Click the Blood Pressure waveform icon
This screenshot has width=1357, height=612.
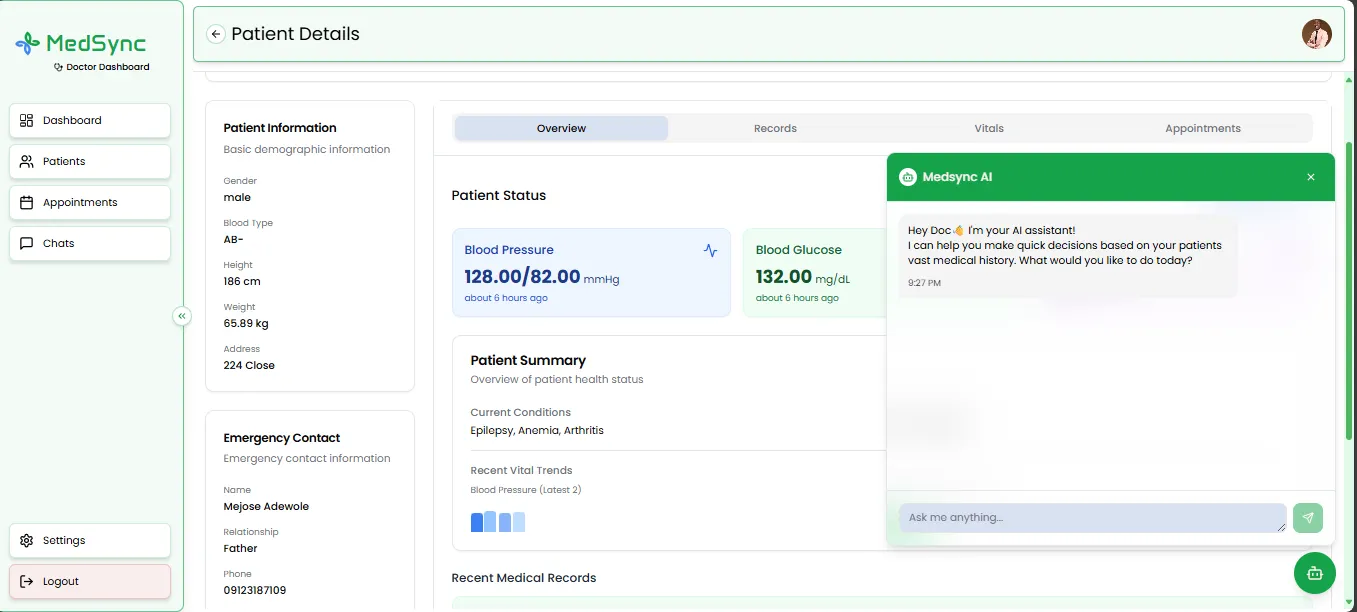710,249
